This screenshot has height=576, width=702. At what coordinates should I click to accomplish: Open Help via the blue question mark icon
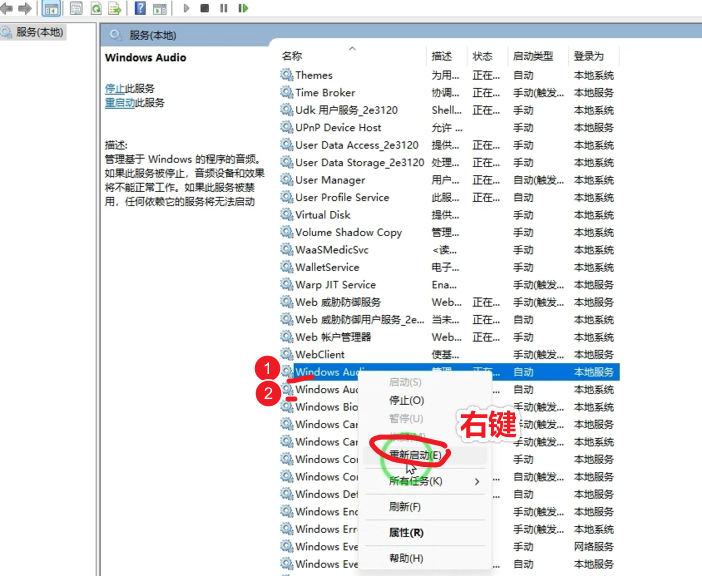coord(140,8)
